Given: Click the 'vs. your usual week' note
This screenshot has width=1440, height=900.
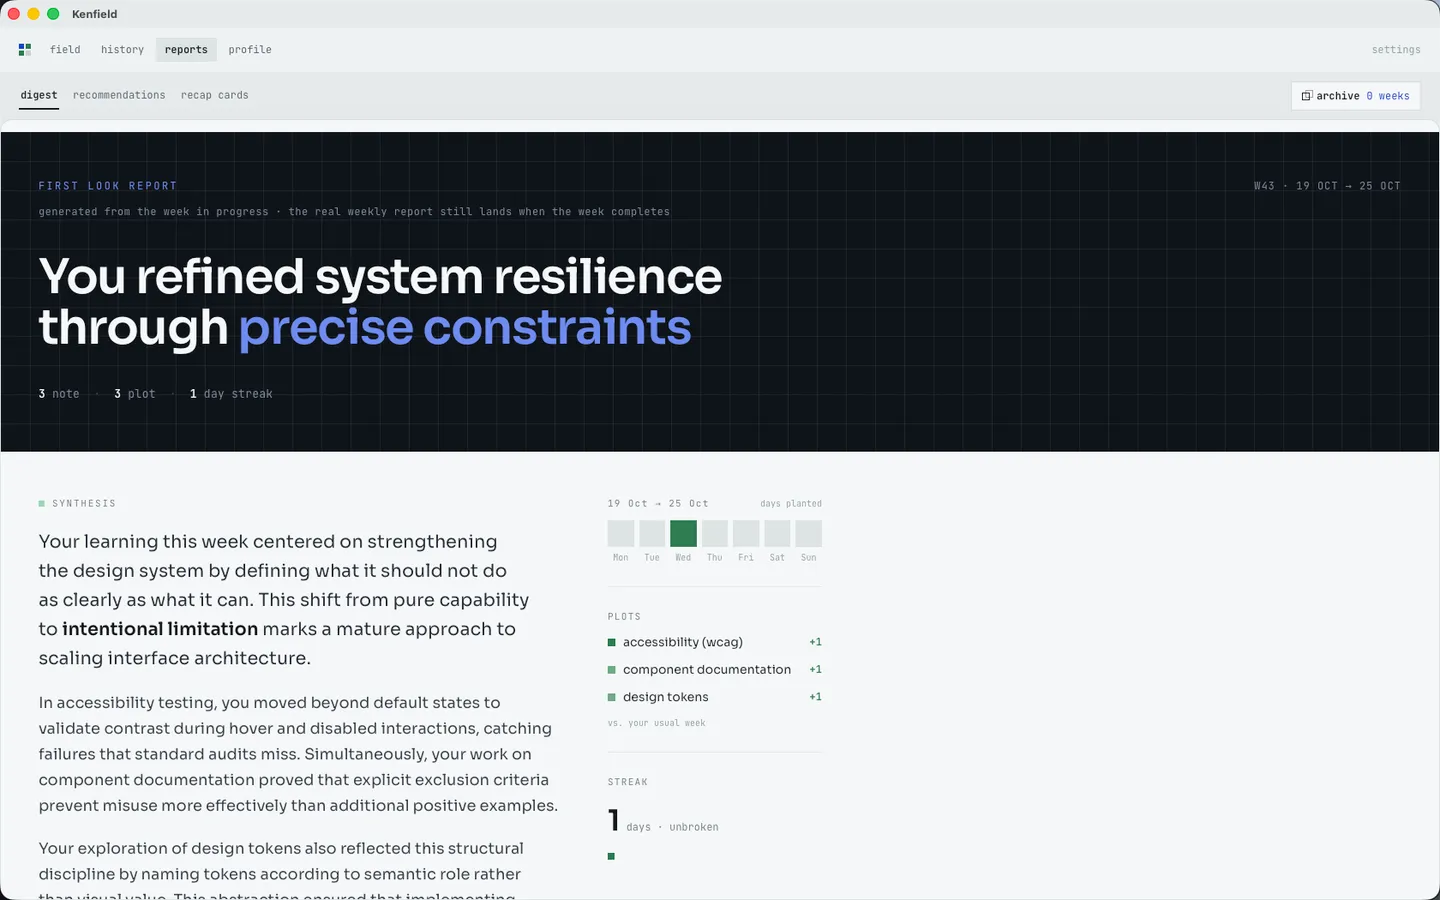Looking at the screenshot, I should (657, 723).
